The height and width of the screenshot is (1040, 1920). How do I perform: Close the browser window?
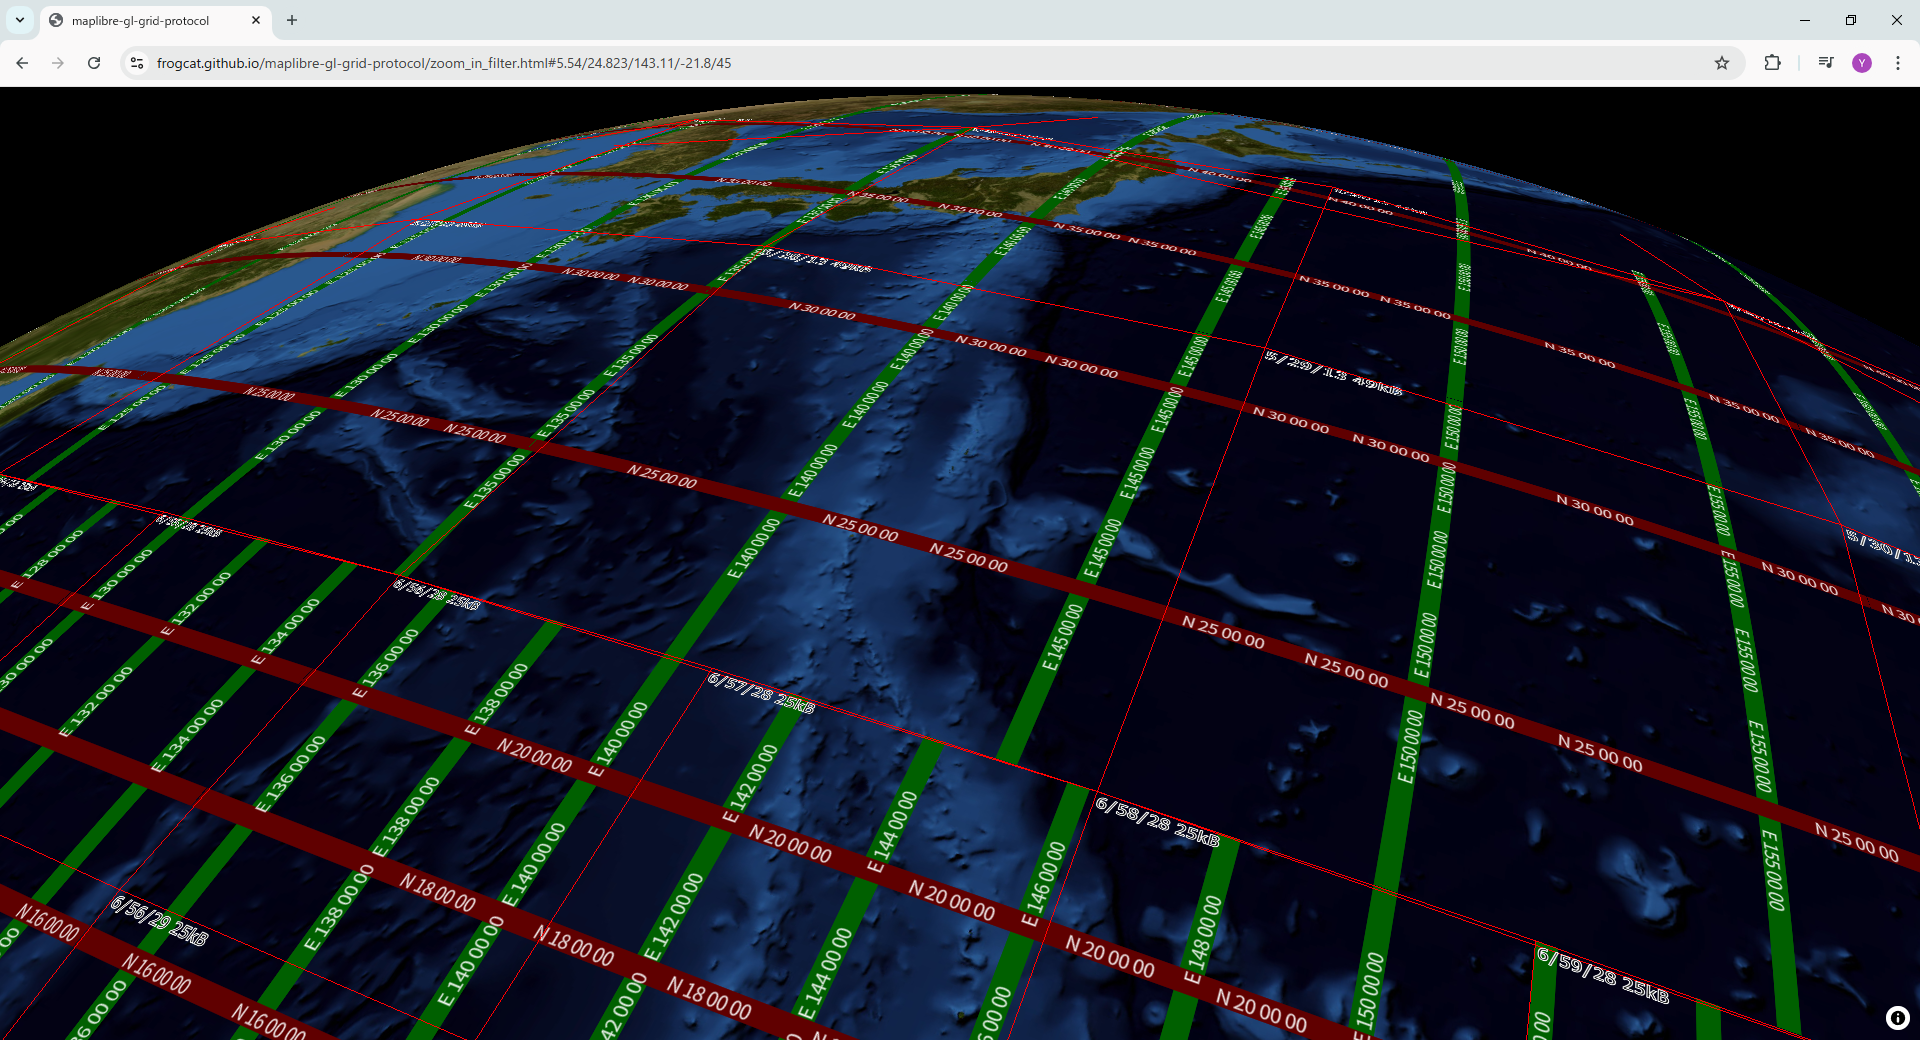pos(1897,20)
